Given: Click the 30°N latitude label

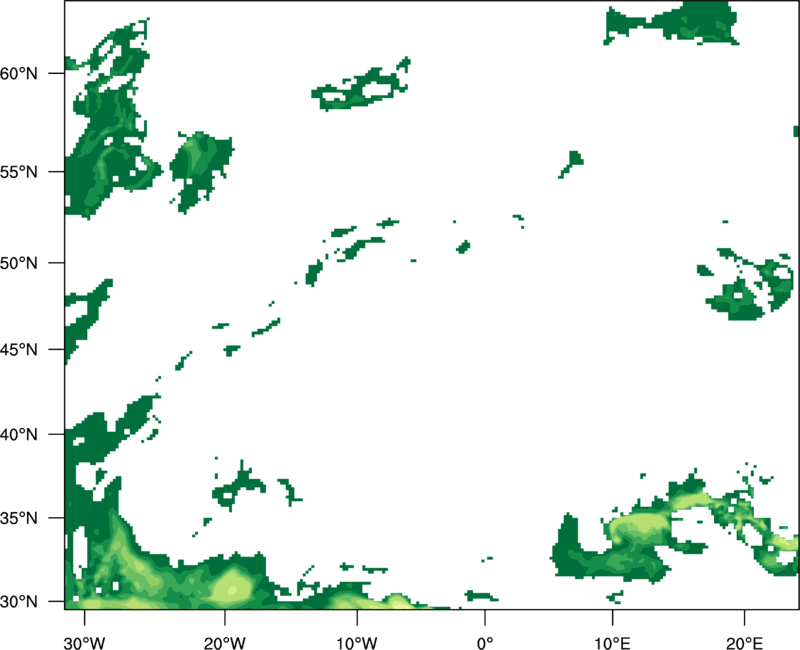Looking at the screenshot, I should [x=19, y=602].
